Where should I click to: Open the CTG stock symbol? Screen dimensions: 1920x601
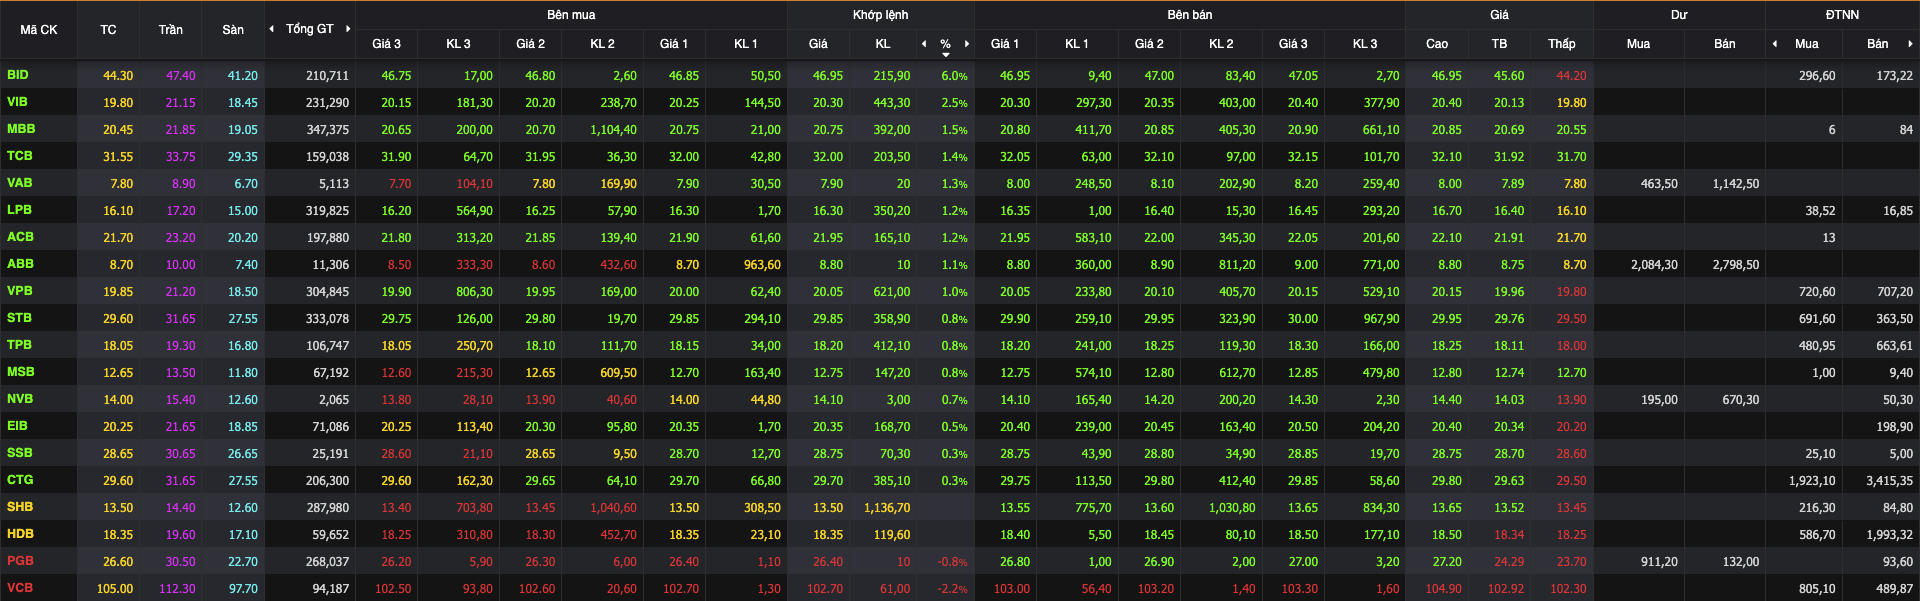(20, 480)
